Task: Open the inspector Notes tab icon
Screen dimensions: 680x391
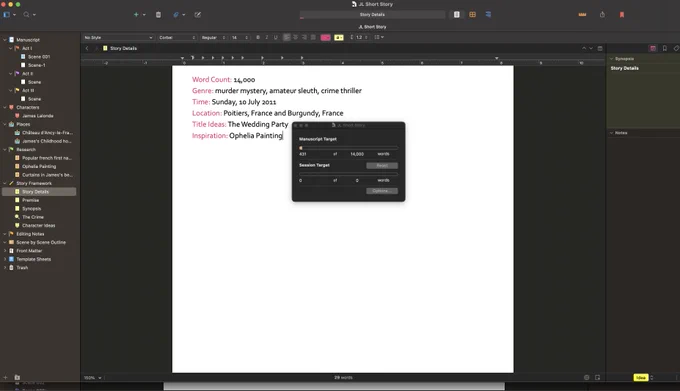Action: point(653,49)
